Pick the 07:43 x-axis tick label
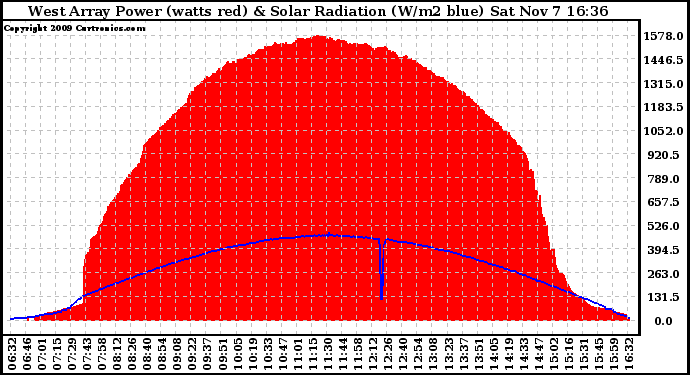Screen dimensions: 690x375 click(87, 354)
